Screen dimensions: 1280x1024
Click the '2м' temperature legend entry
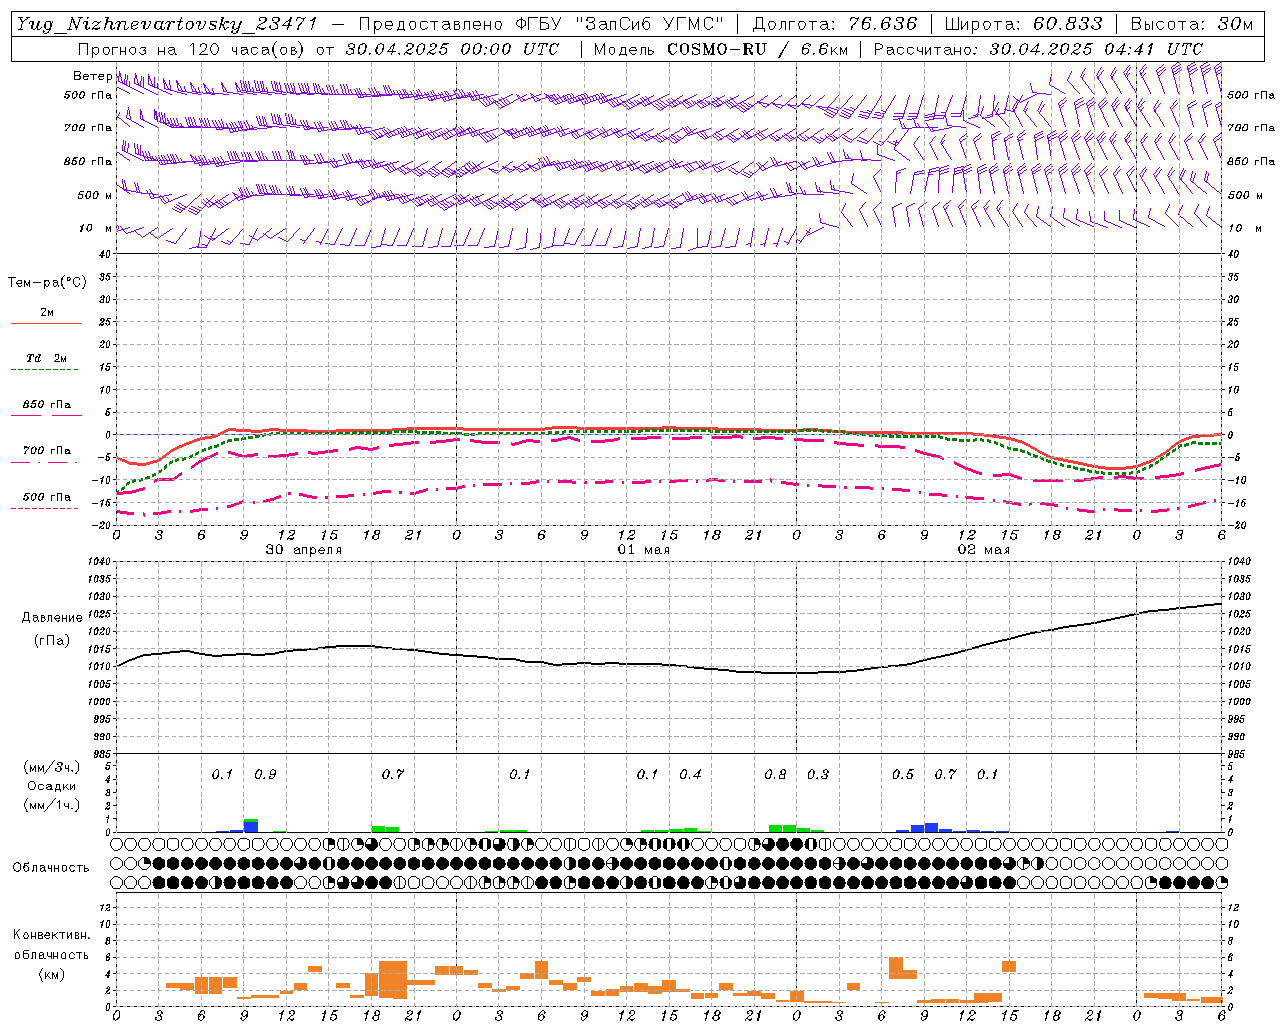click(x=47, y=313)
